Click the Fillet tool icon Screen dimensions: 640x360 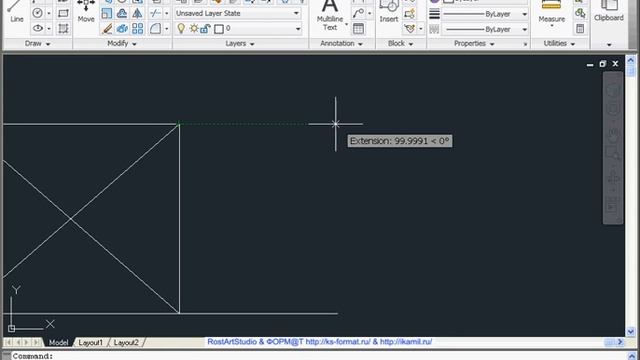pos(155,29)
